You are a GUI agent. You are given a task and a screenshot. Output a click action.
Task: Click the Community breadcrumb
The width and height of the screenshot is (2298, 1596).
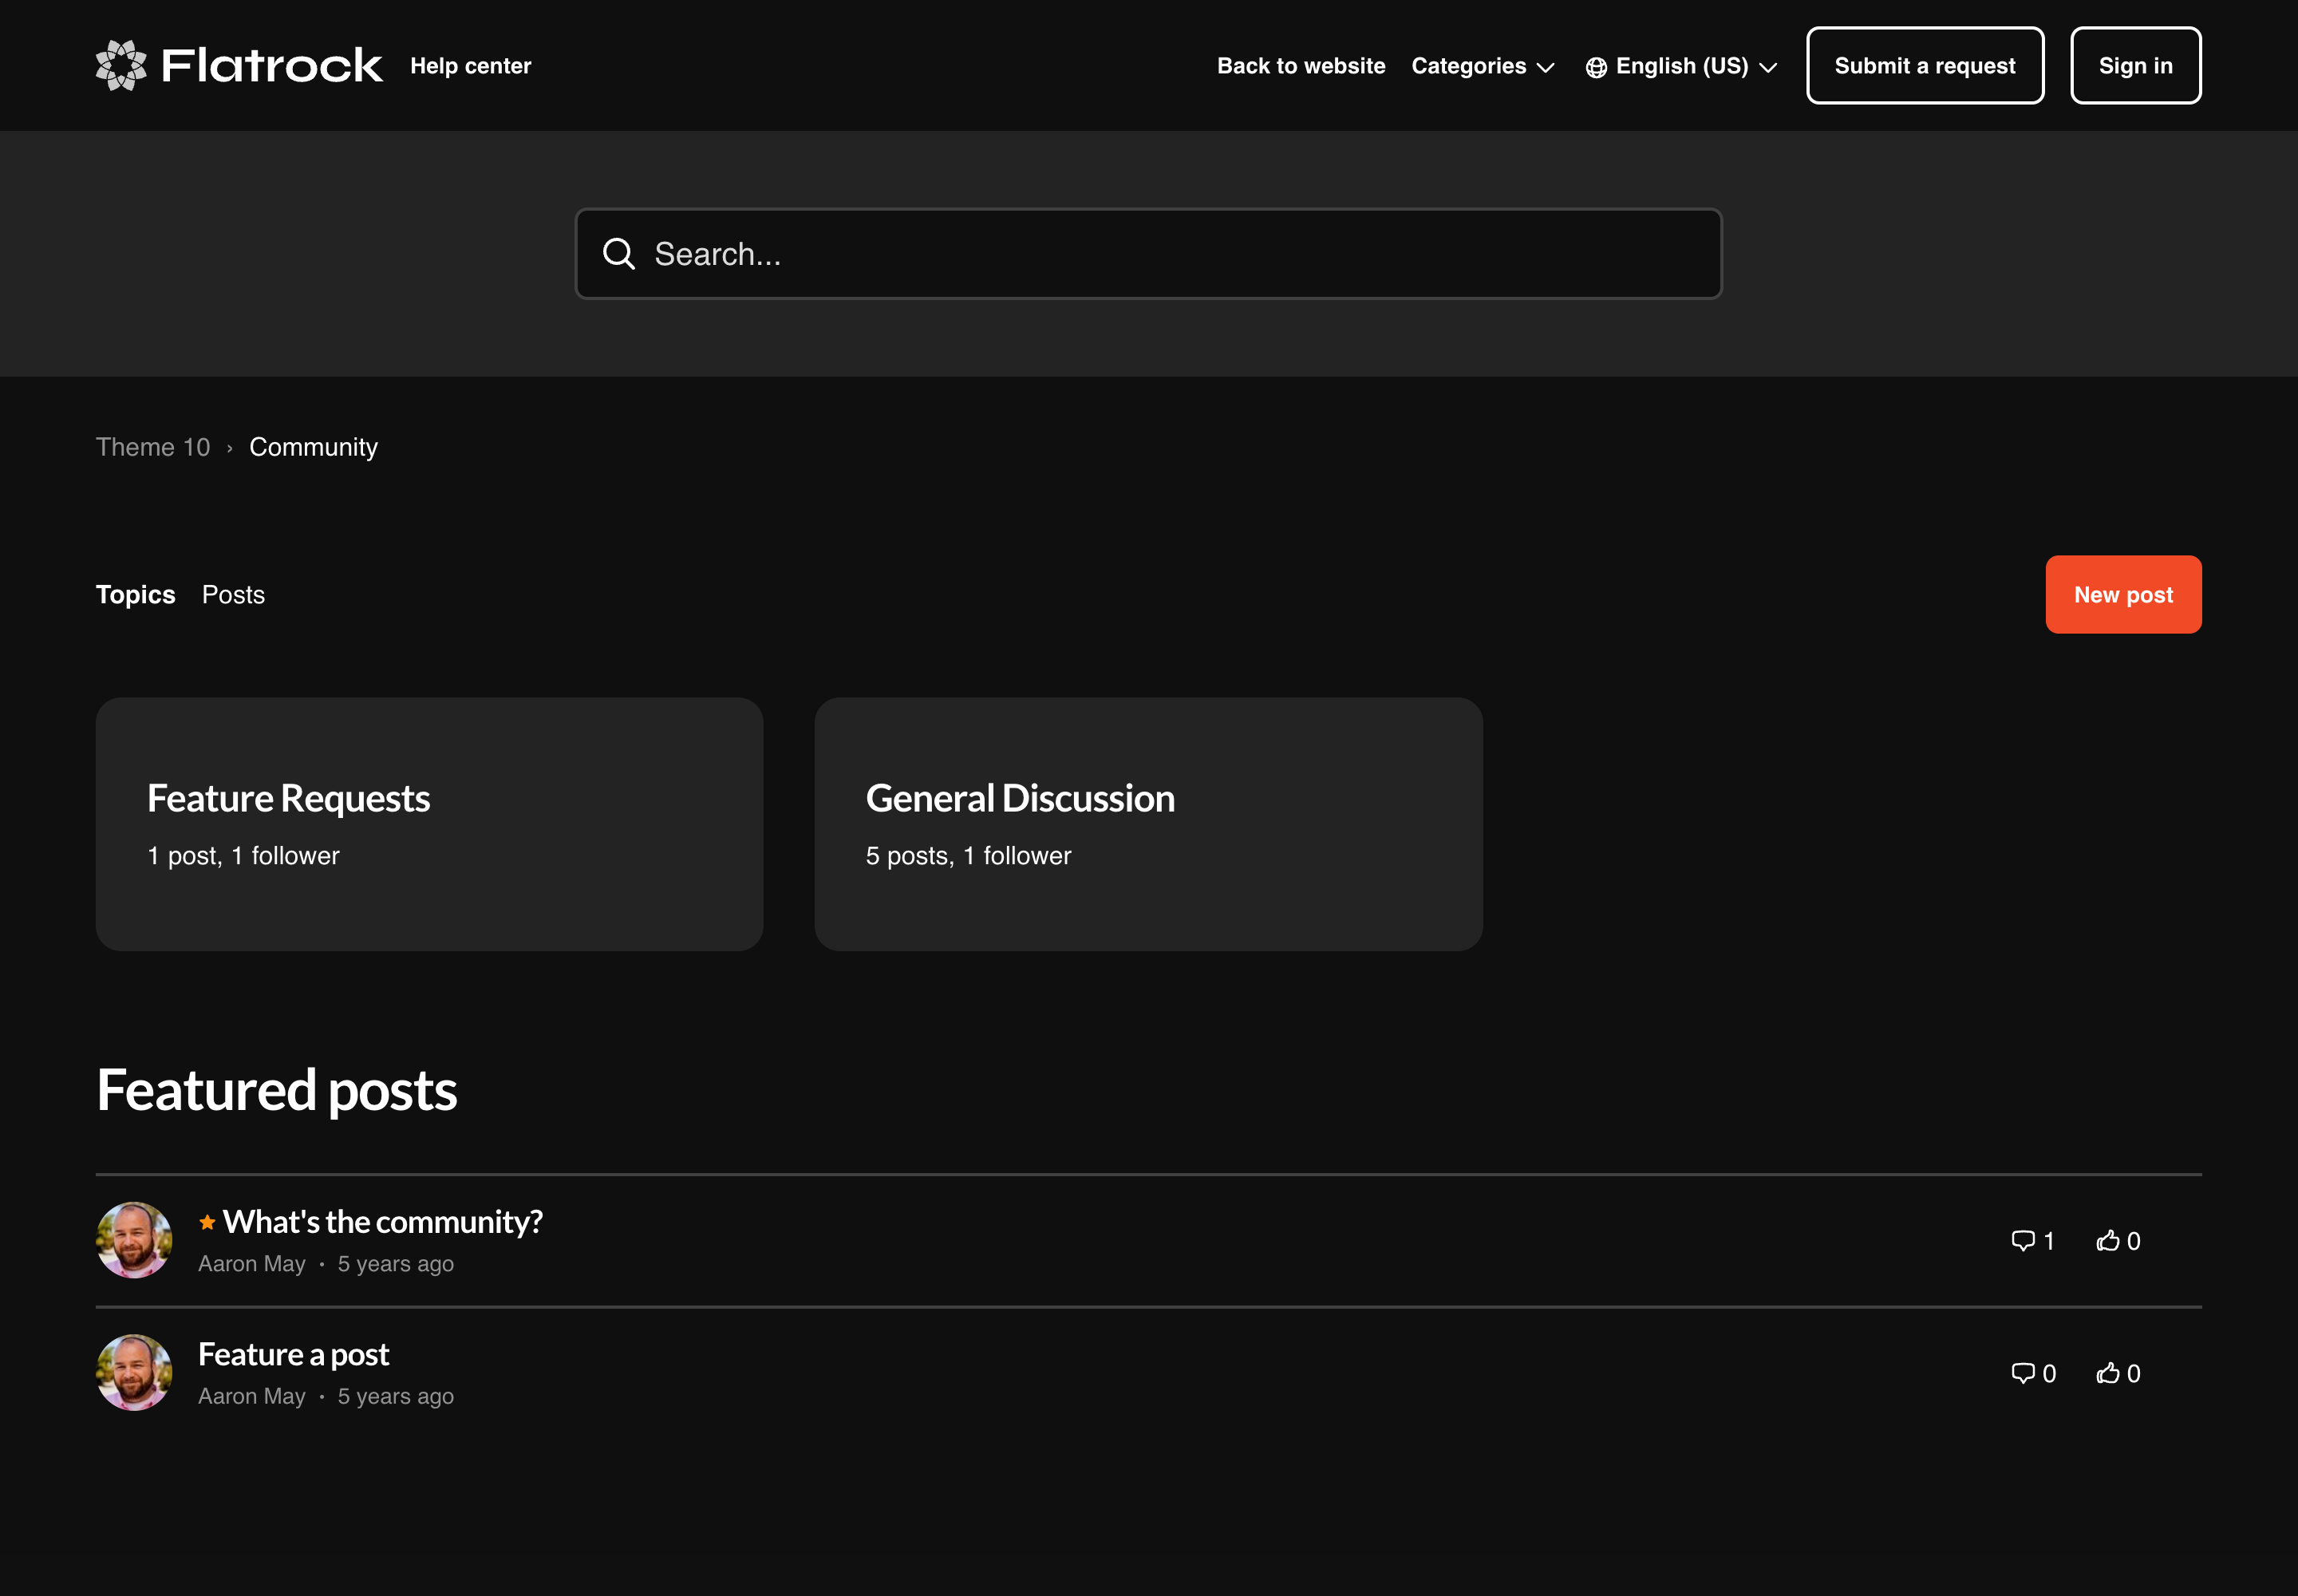click(x=313, y=447)
